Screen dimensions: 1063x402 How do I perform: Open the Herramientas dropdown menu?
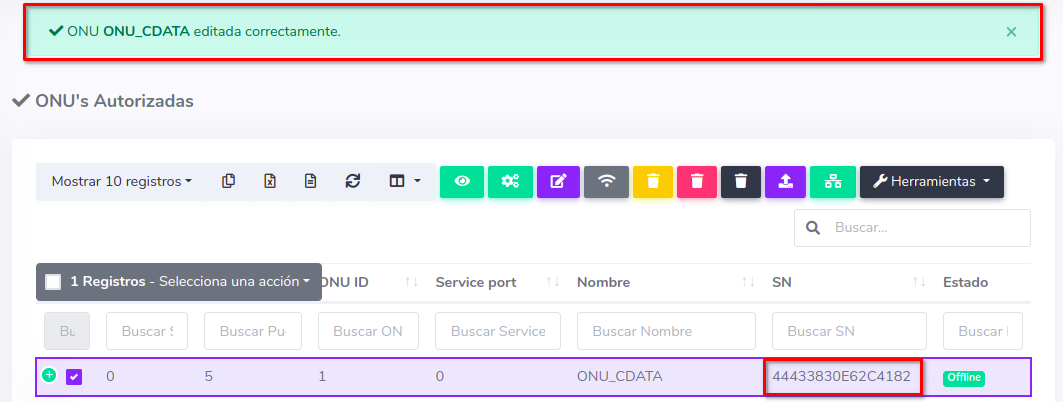pyautogui.click(x=931, y=181)
